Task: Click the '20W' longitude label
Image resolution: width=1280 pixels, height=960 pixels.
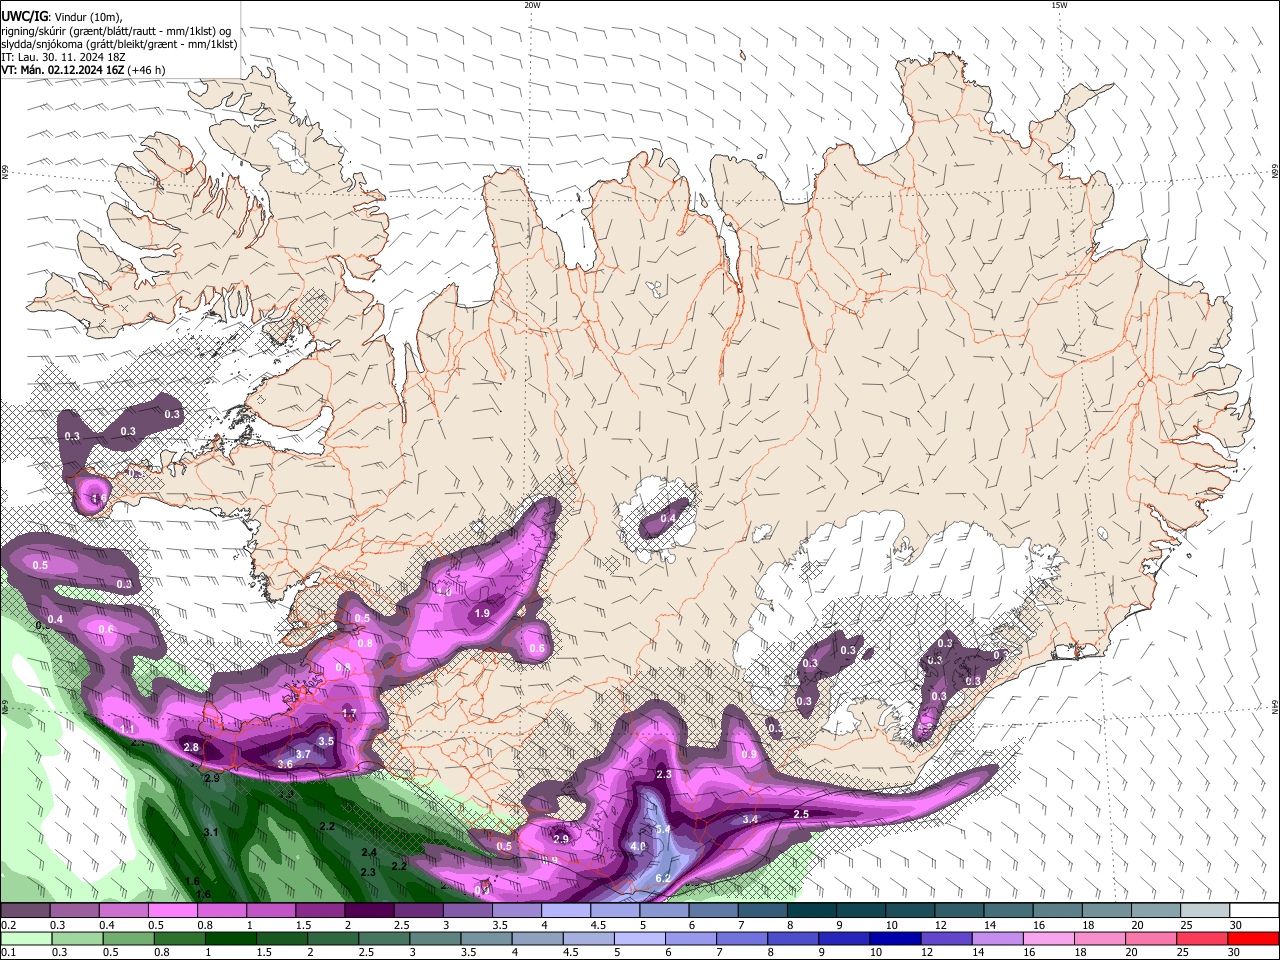Action: click(x=533, y=5)
